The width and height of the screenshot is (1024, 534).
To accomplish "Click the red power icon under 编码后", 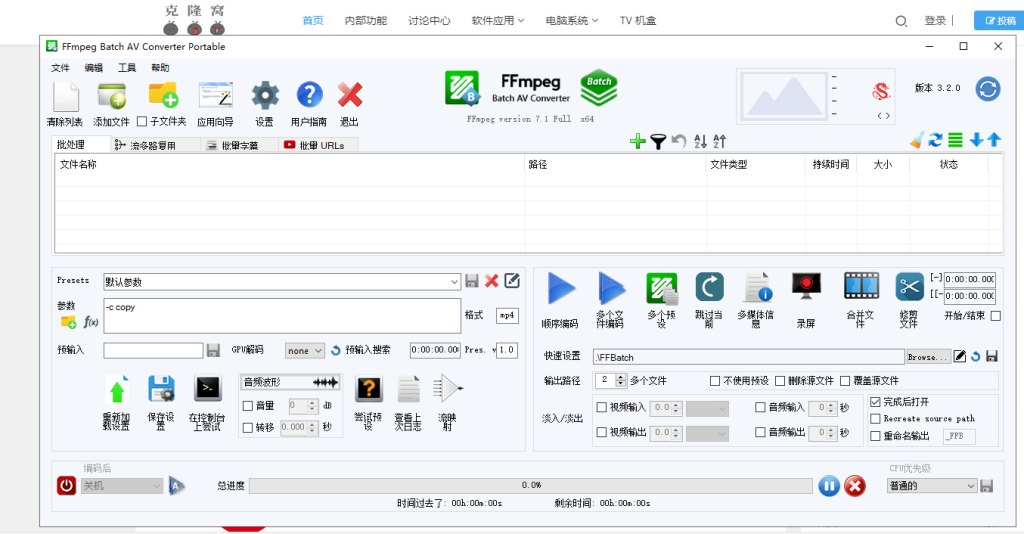I will 67,486.
